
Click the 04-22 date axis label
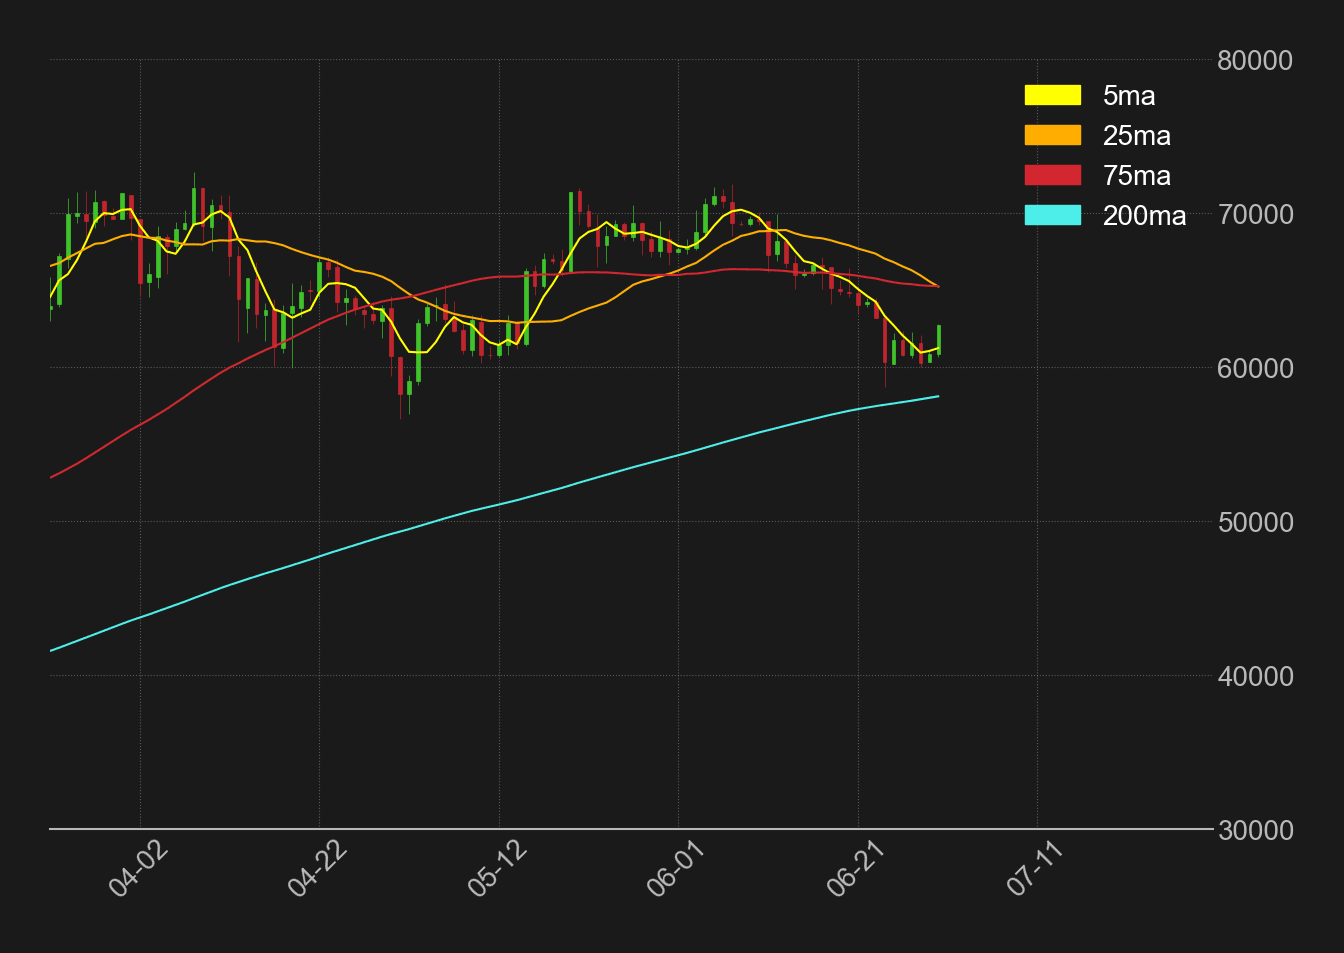tap(317, 869)
